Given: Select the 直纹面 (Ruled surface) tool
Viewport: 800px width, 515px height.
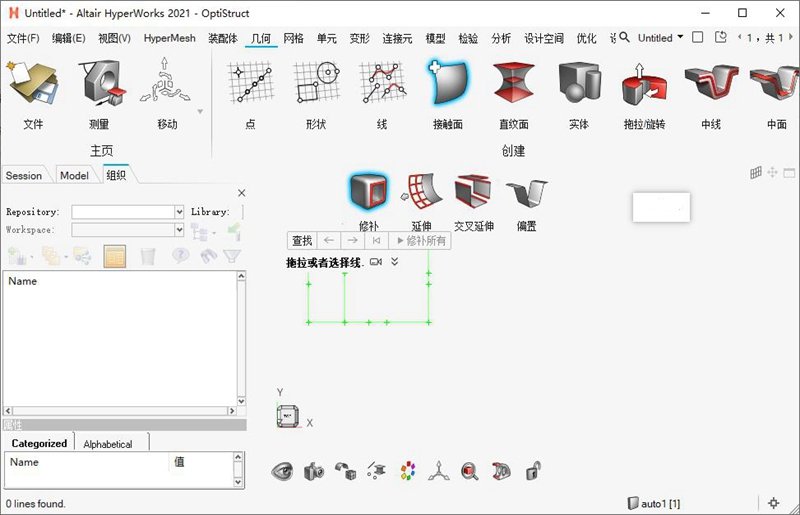Looking at the screenshot, I should pos(513,83).
